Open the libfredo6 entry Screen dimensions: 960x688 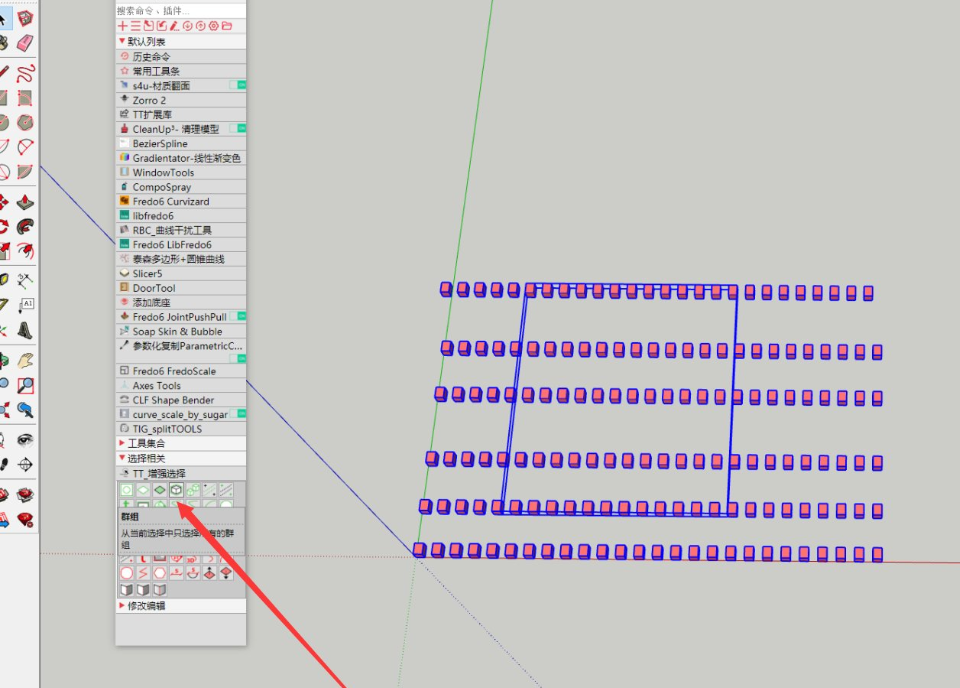[181, 215]
